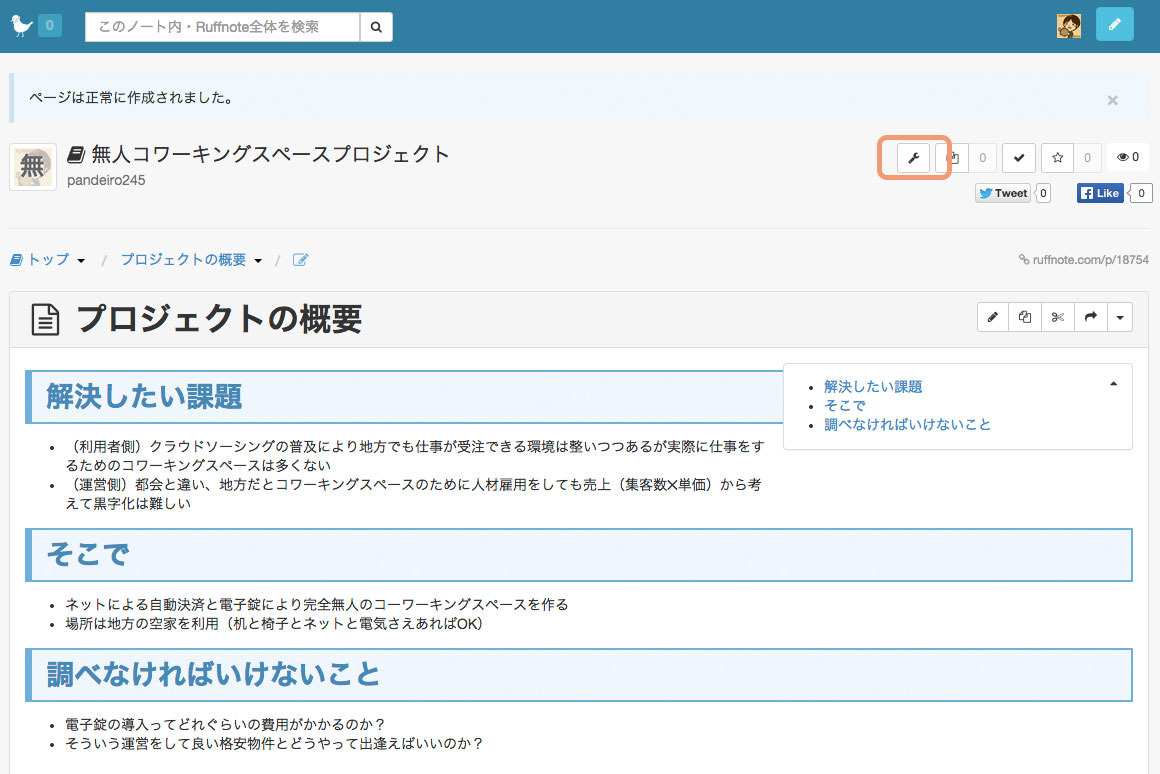Viewport: 1160px width, 774px height.
Task: Click the Facebook Like button
Action: 1100,193
